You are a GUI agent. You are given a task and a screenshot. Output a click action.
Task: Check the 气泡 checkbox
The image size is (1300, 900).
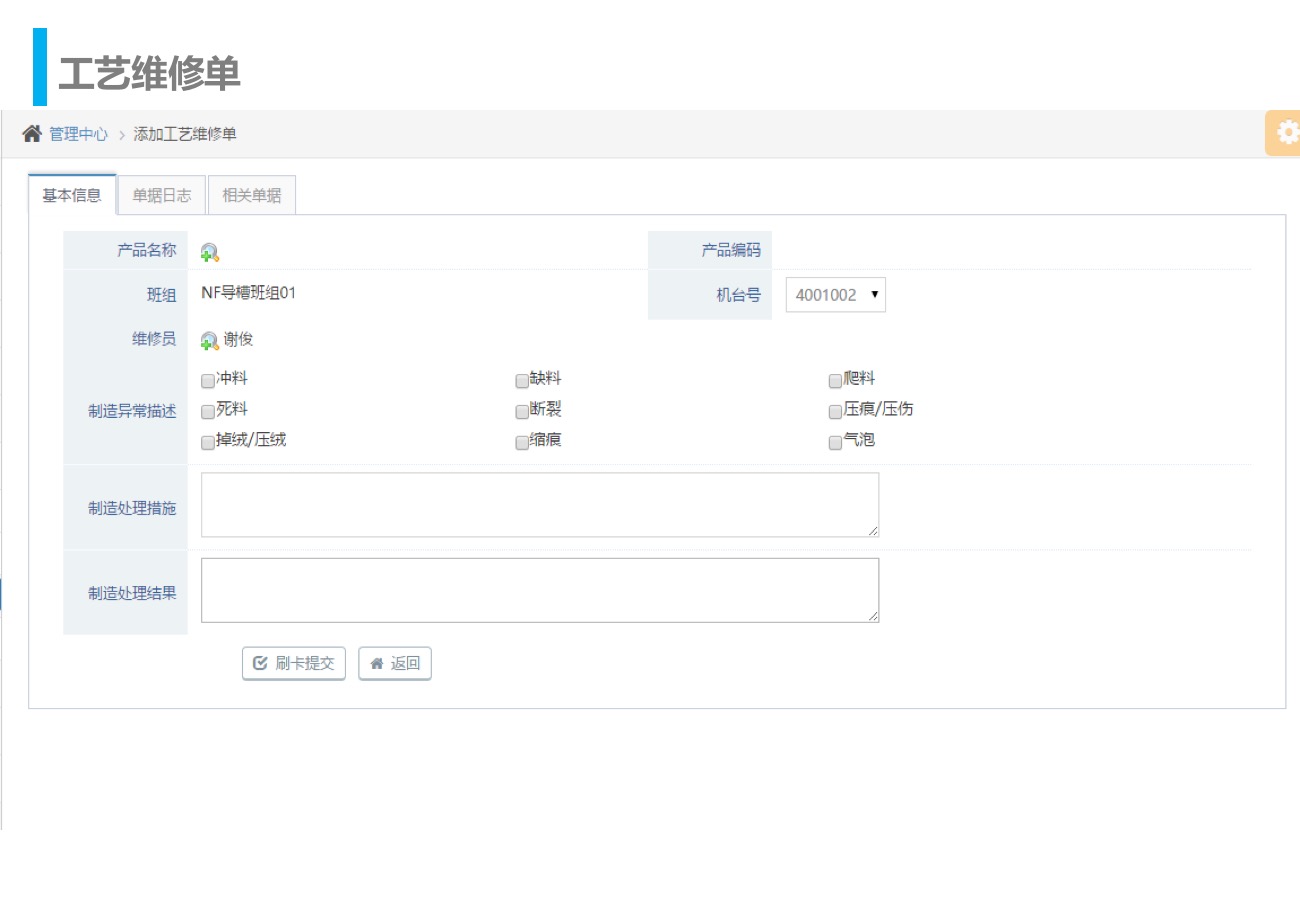(x=835, y=443)
